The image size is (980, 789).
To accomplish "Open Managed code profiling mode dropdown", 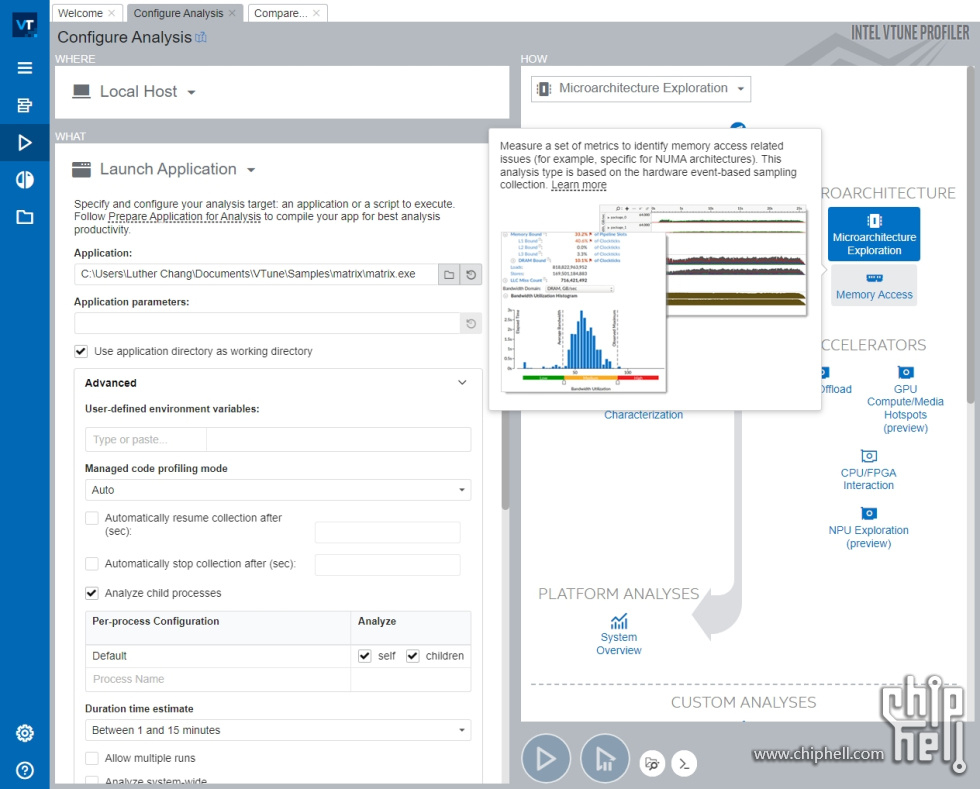I will click(x=278, y=490).
